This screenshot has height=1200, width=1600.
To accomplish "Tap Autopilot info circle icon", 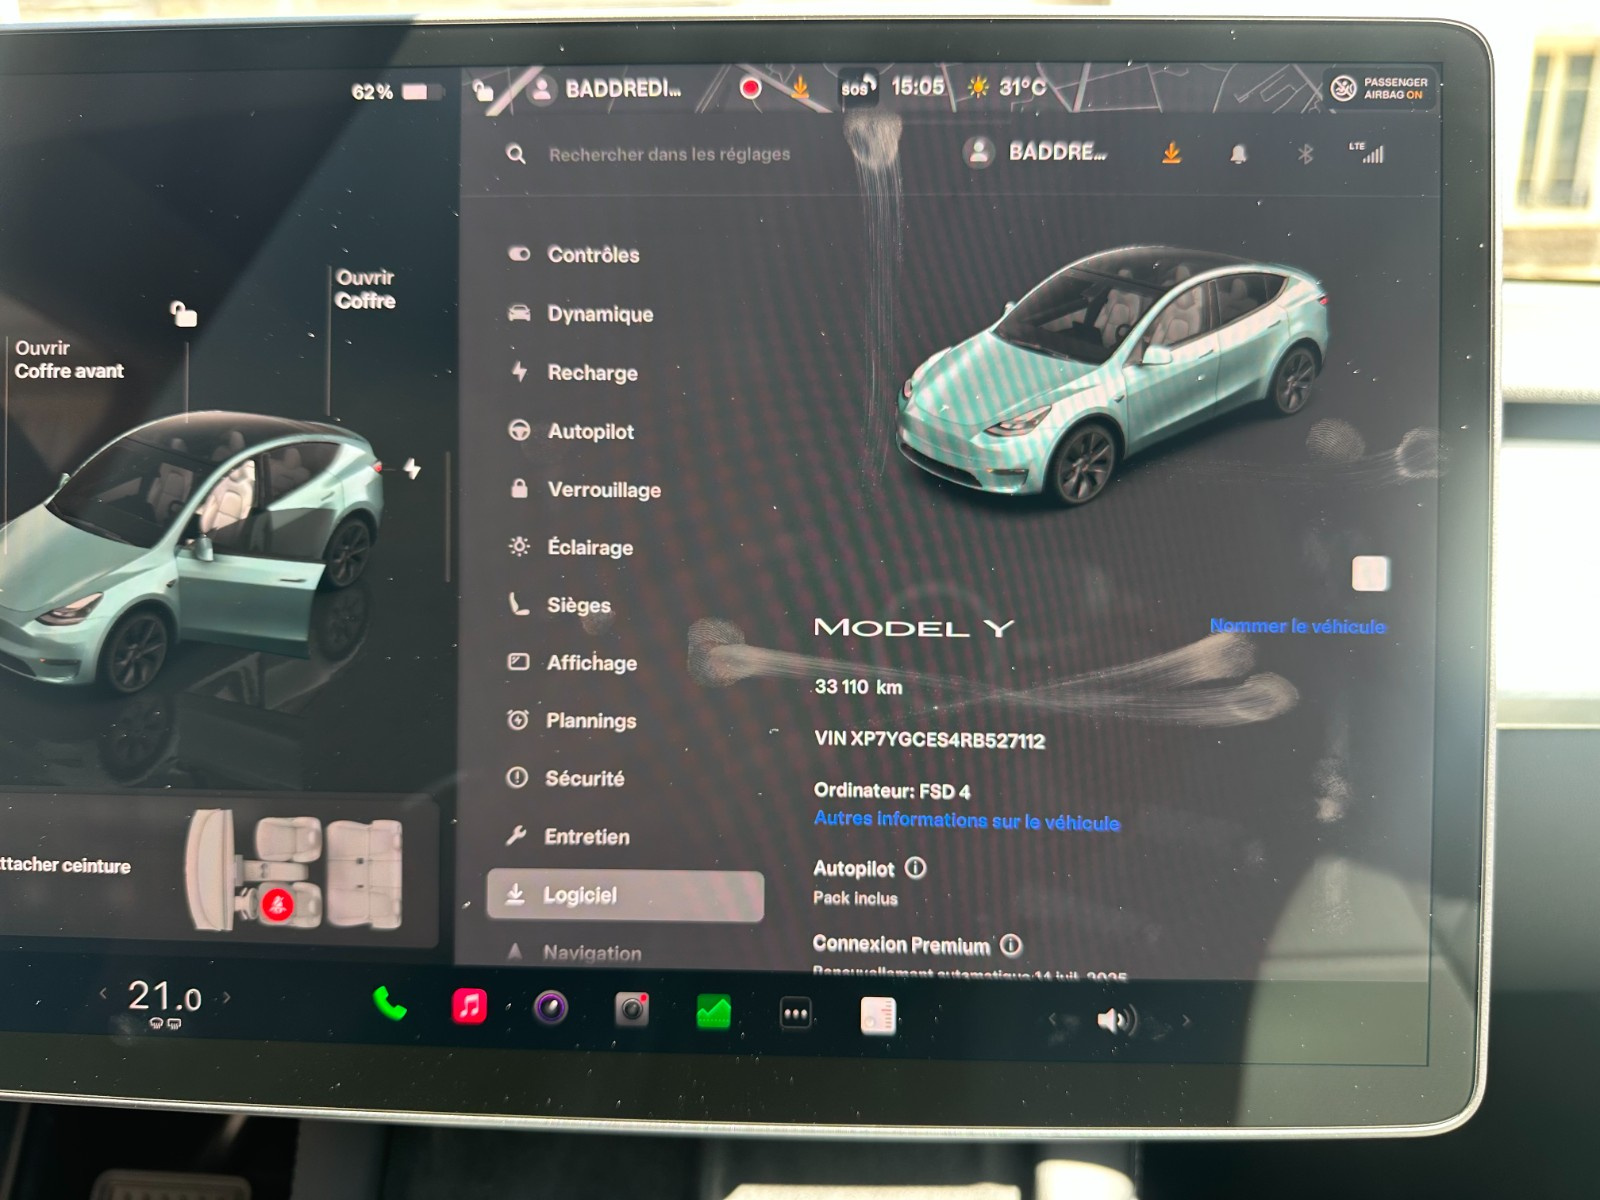I will (915, 867).
